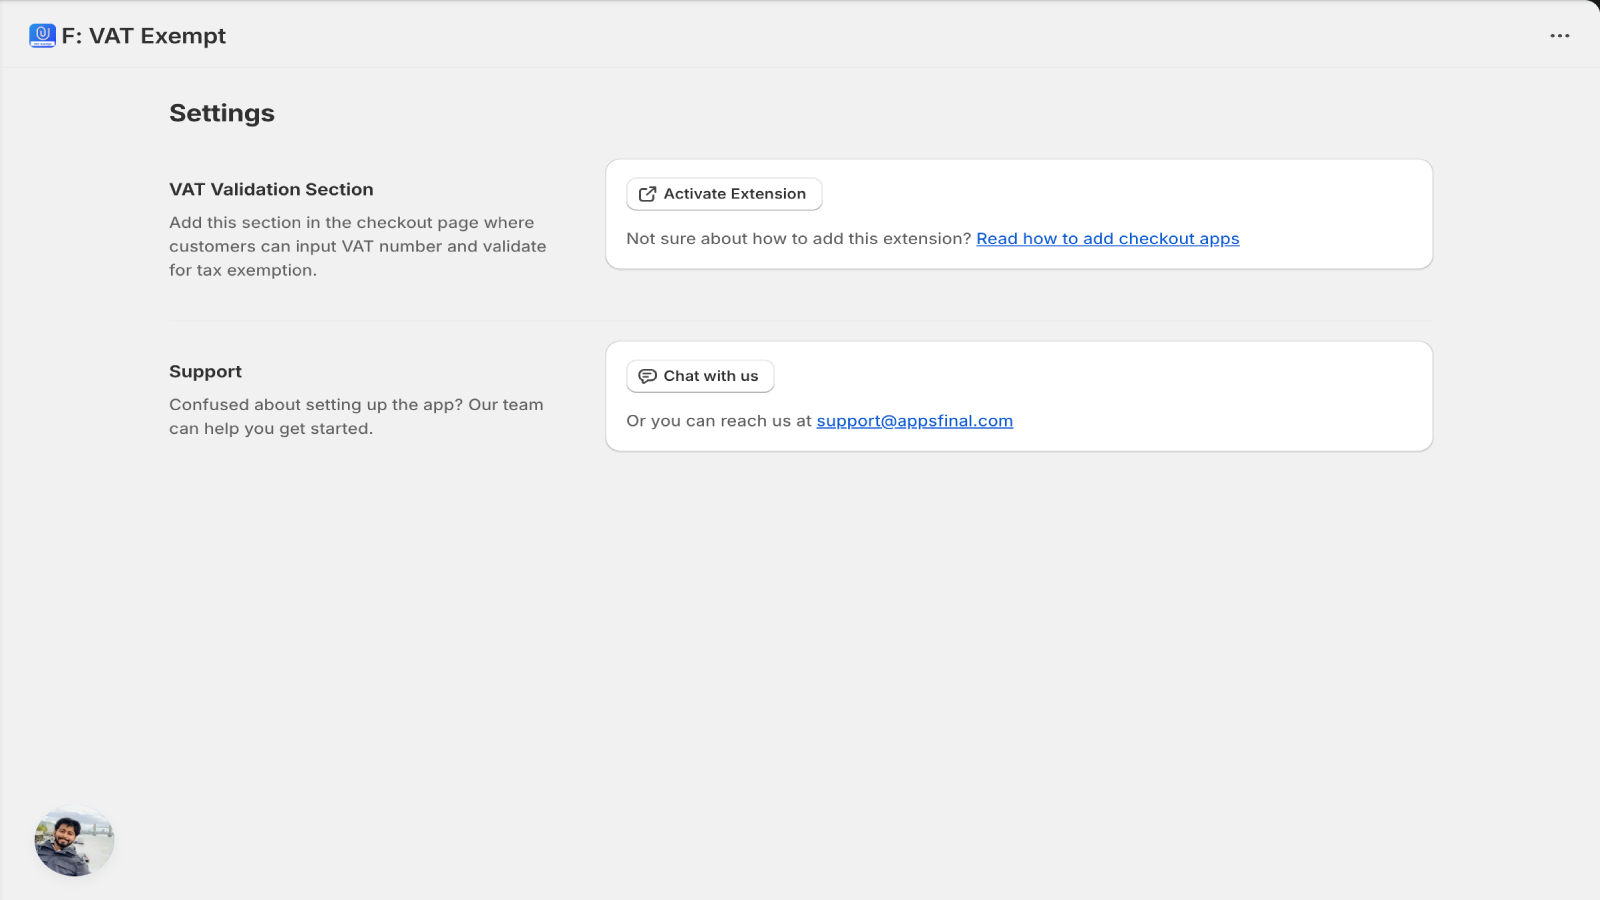Select the VAT Validation Section heading
Image resolution: width=1600 pixels, height=900 pixels.
coord(271,189)
